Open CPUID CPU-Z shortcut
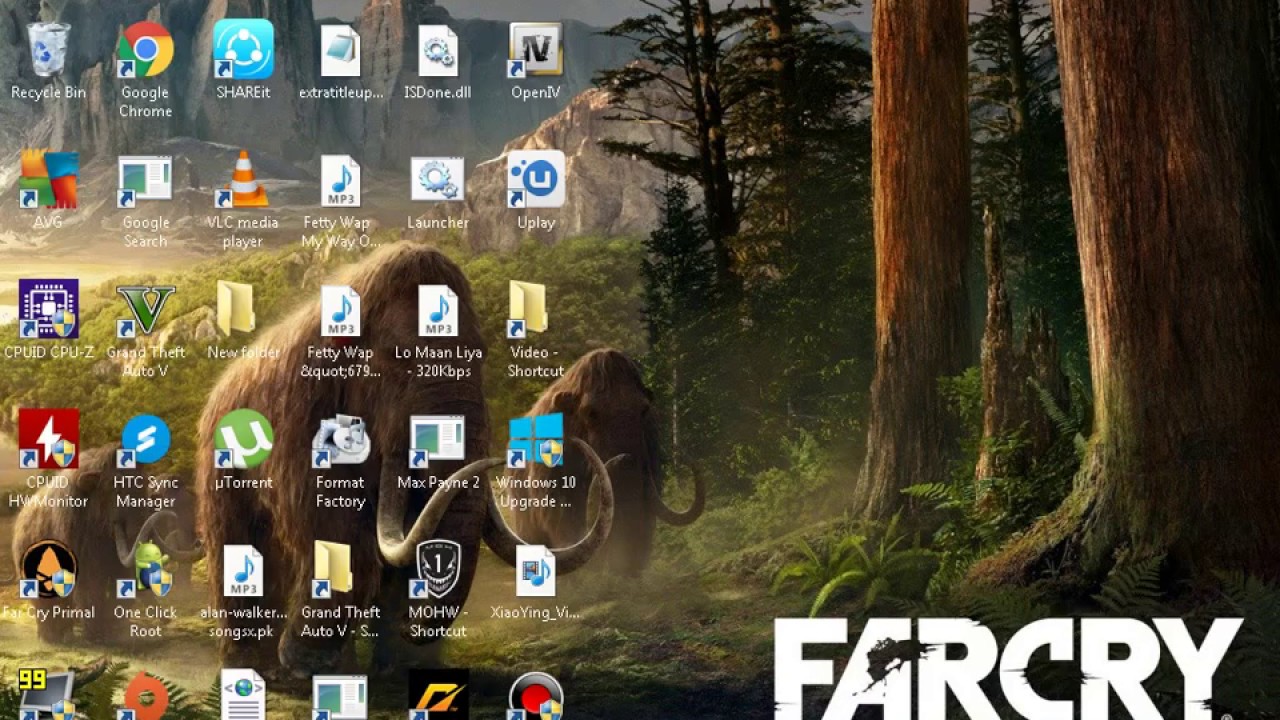This screenshot has width=1280, height=720. (x=48, y=310)
